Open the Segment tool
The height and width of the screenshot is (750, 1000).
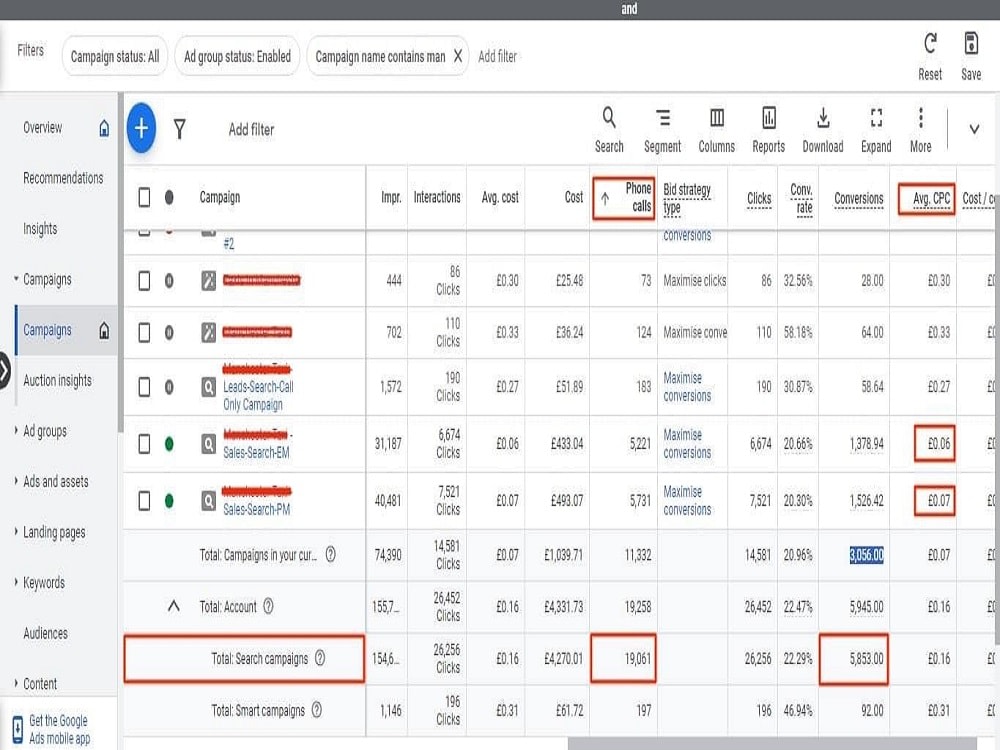coord(663,129)
